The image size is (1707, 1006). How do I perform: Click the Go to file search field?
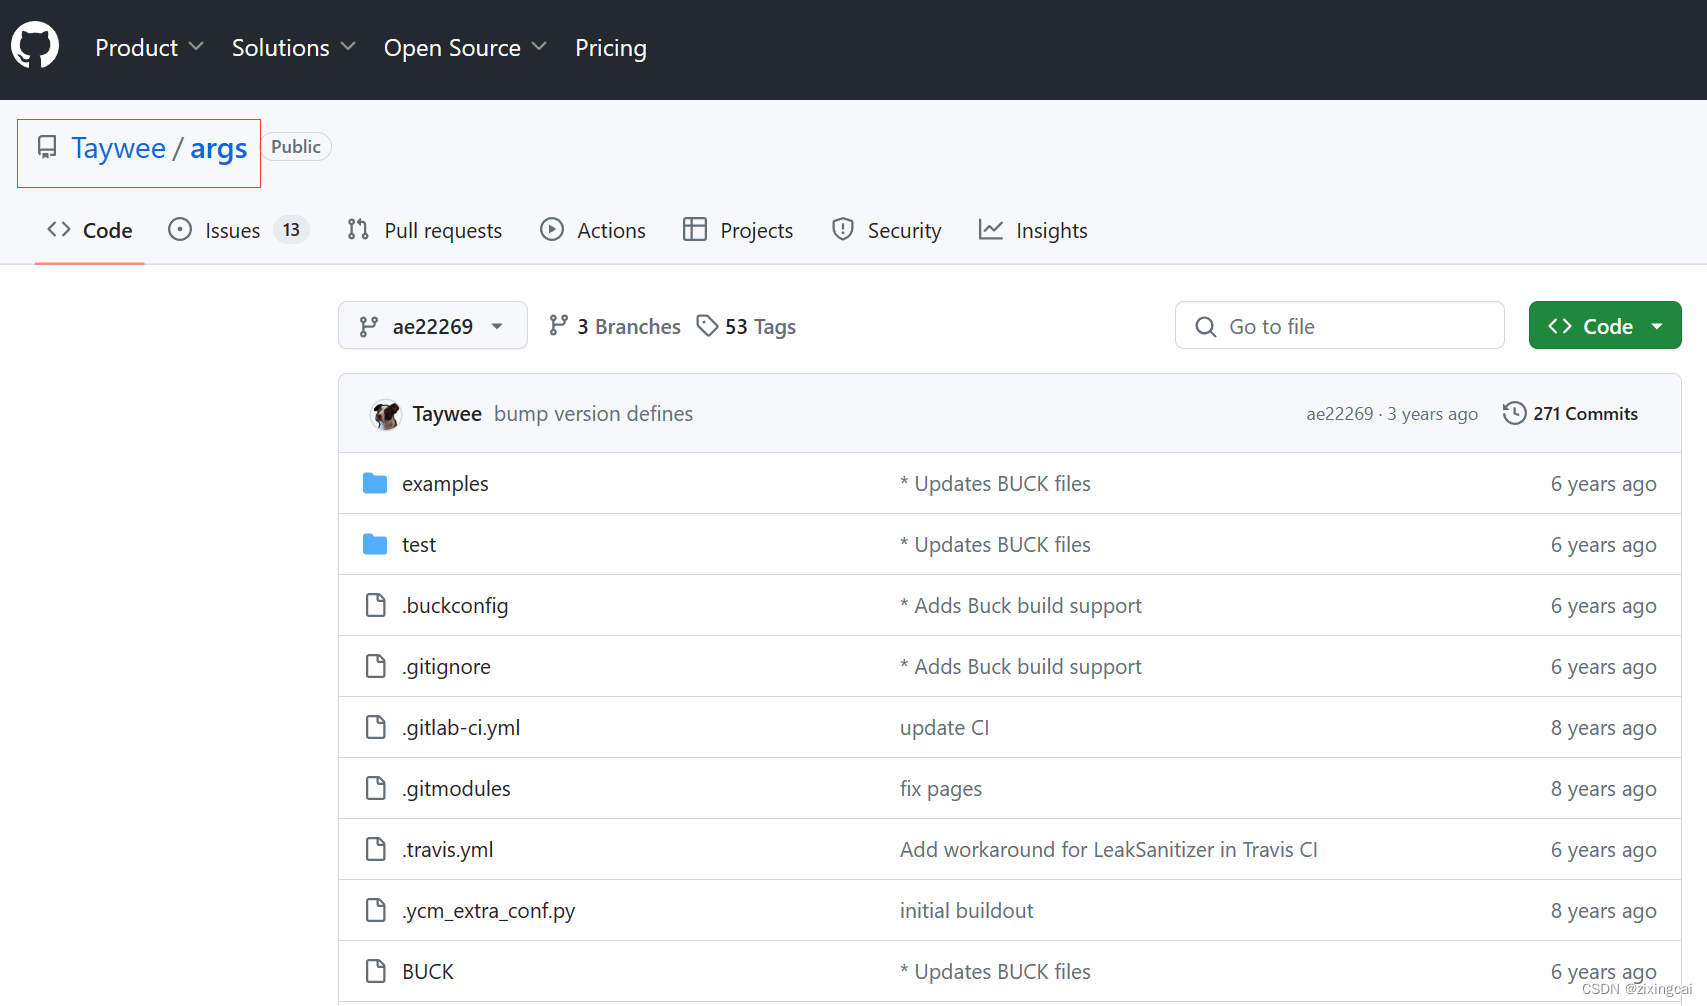1340,325
